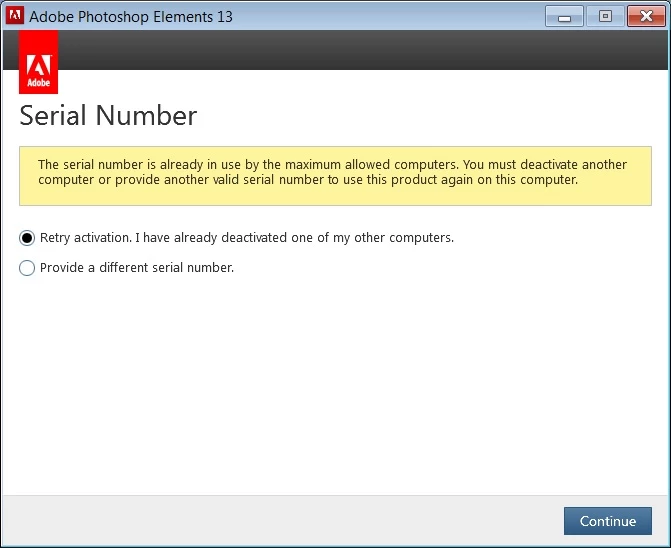
Task: Close the Photoshop Elements 13 dialog
Action: click(646, 17)
